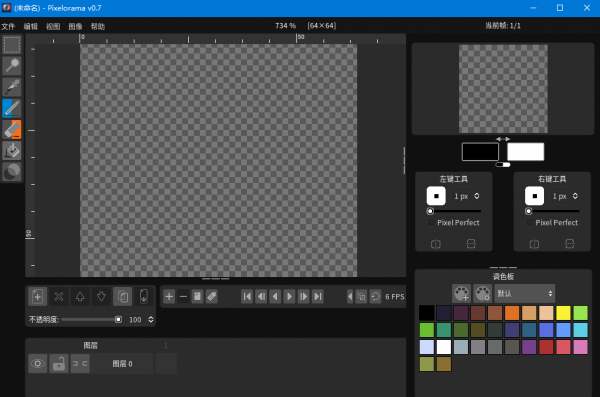Toggle horizontal mirroring for left tool
600x397 pixels.
[436, 244]
